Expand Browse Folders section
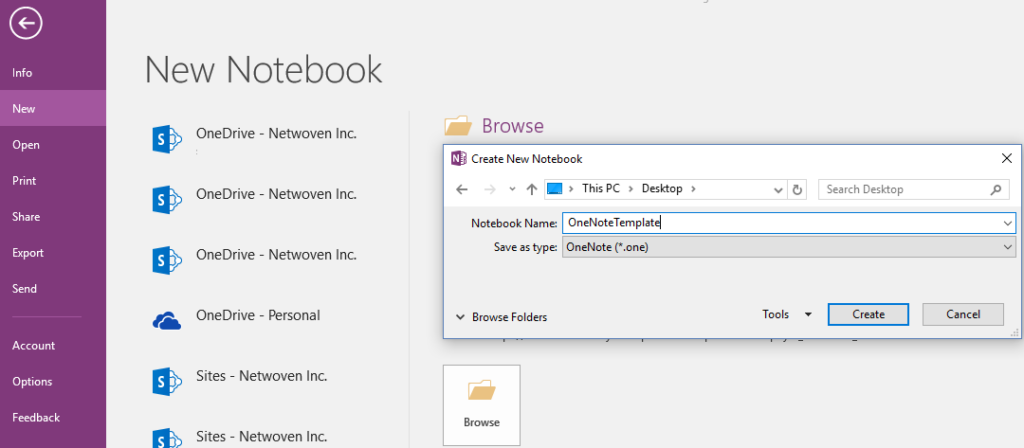The height and width of the screenshot is (448, 1024). tap(502, 317)
